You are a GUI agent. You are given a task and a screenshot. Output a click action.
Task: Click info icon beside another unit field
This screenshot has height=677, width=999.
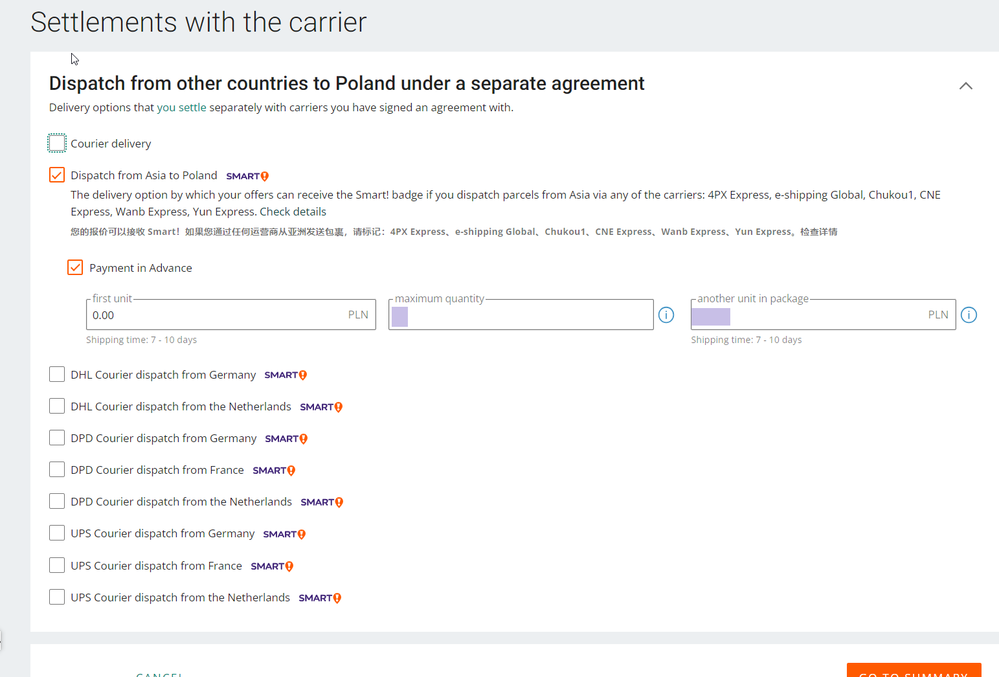(x=968, y=315)
